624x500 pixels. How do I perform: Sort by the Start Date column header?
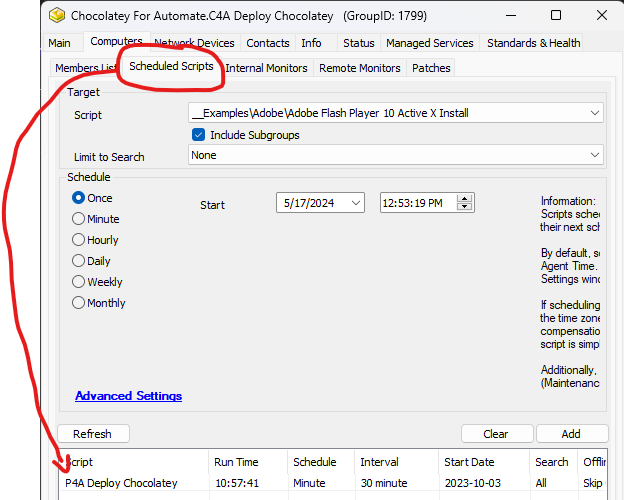coord(484,462)
